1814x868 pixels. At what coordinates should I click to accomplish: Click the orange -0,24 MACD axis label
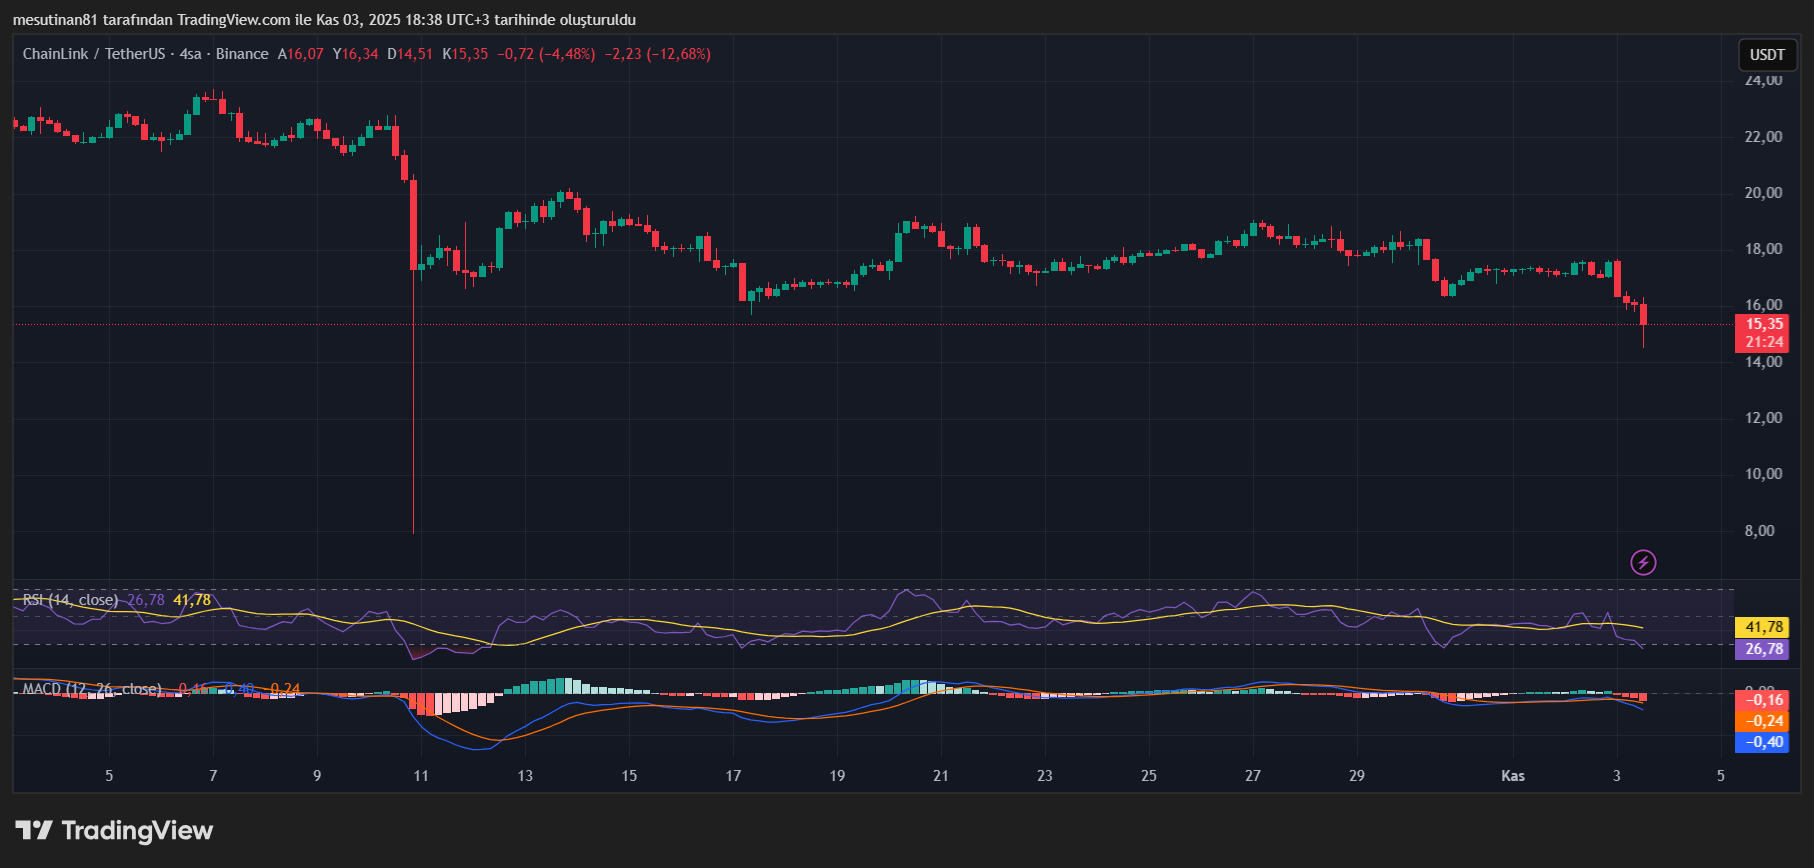(x=1764, y=721)
